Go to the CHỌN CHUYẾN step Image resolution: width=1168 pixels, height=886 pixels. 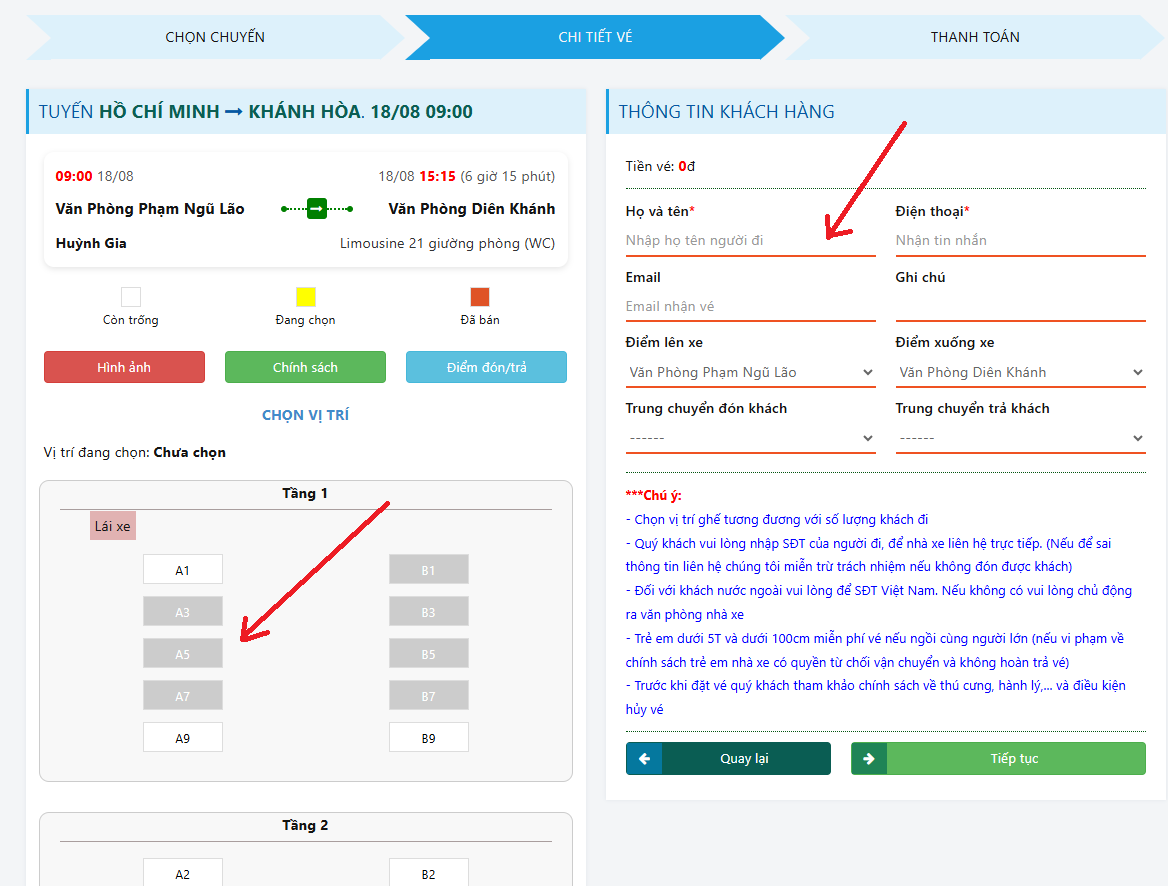[215, 37]
